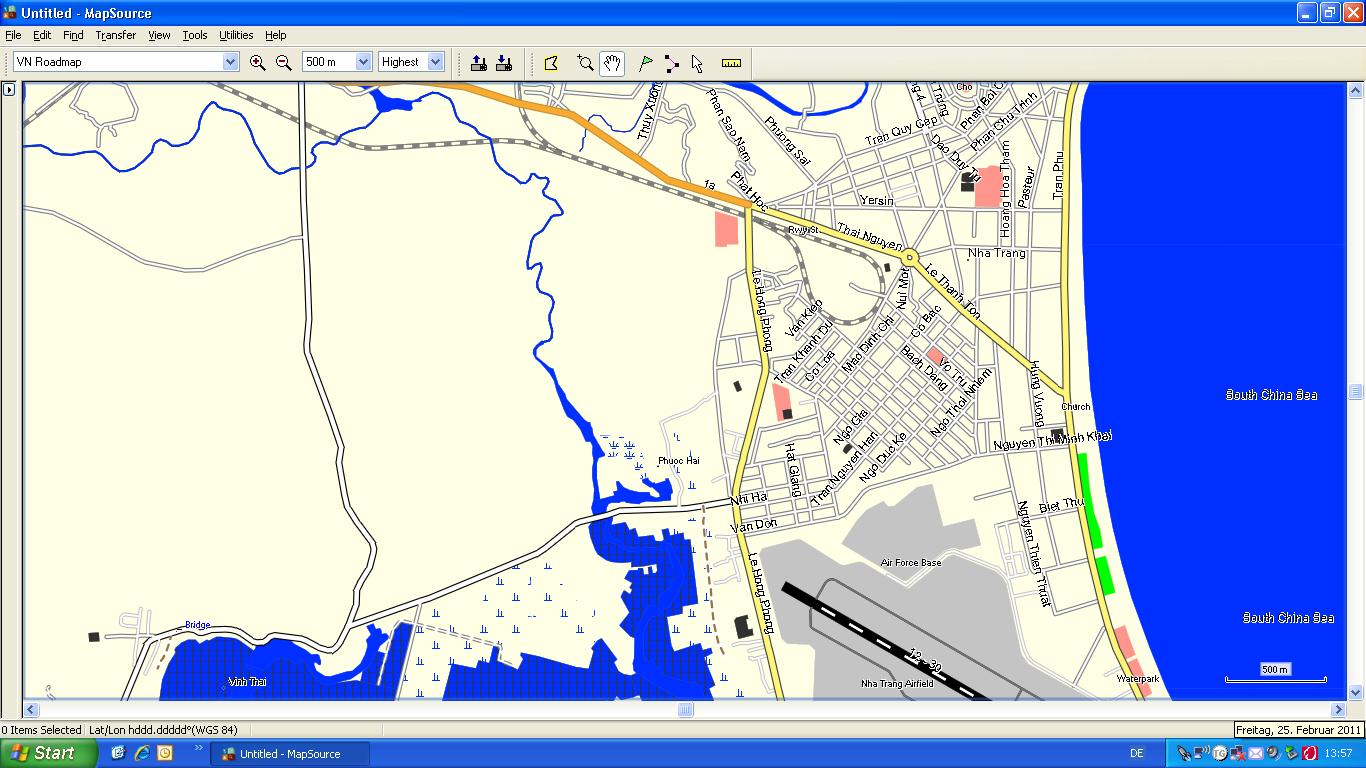Click Receive From Device toolbar icon
The height and width of the screenshot is (768, 1366).
[x=504, y=62]
